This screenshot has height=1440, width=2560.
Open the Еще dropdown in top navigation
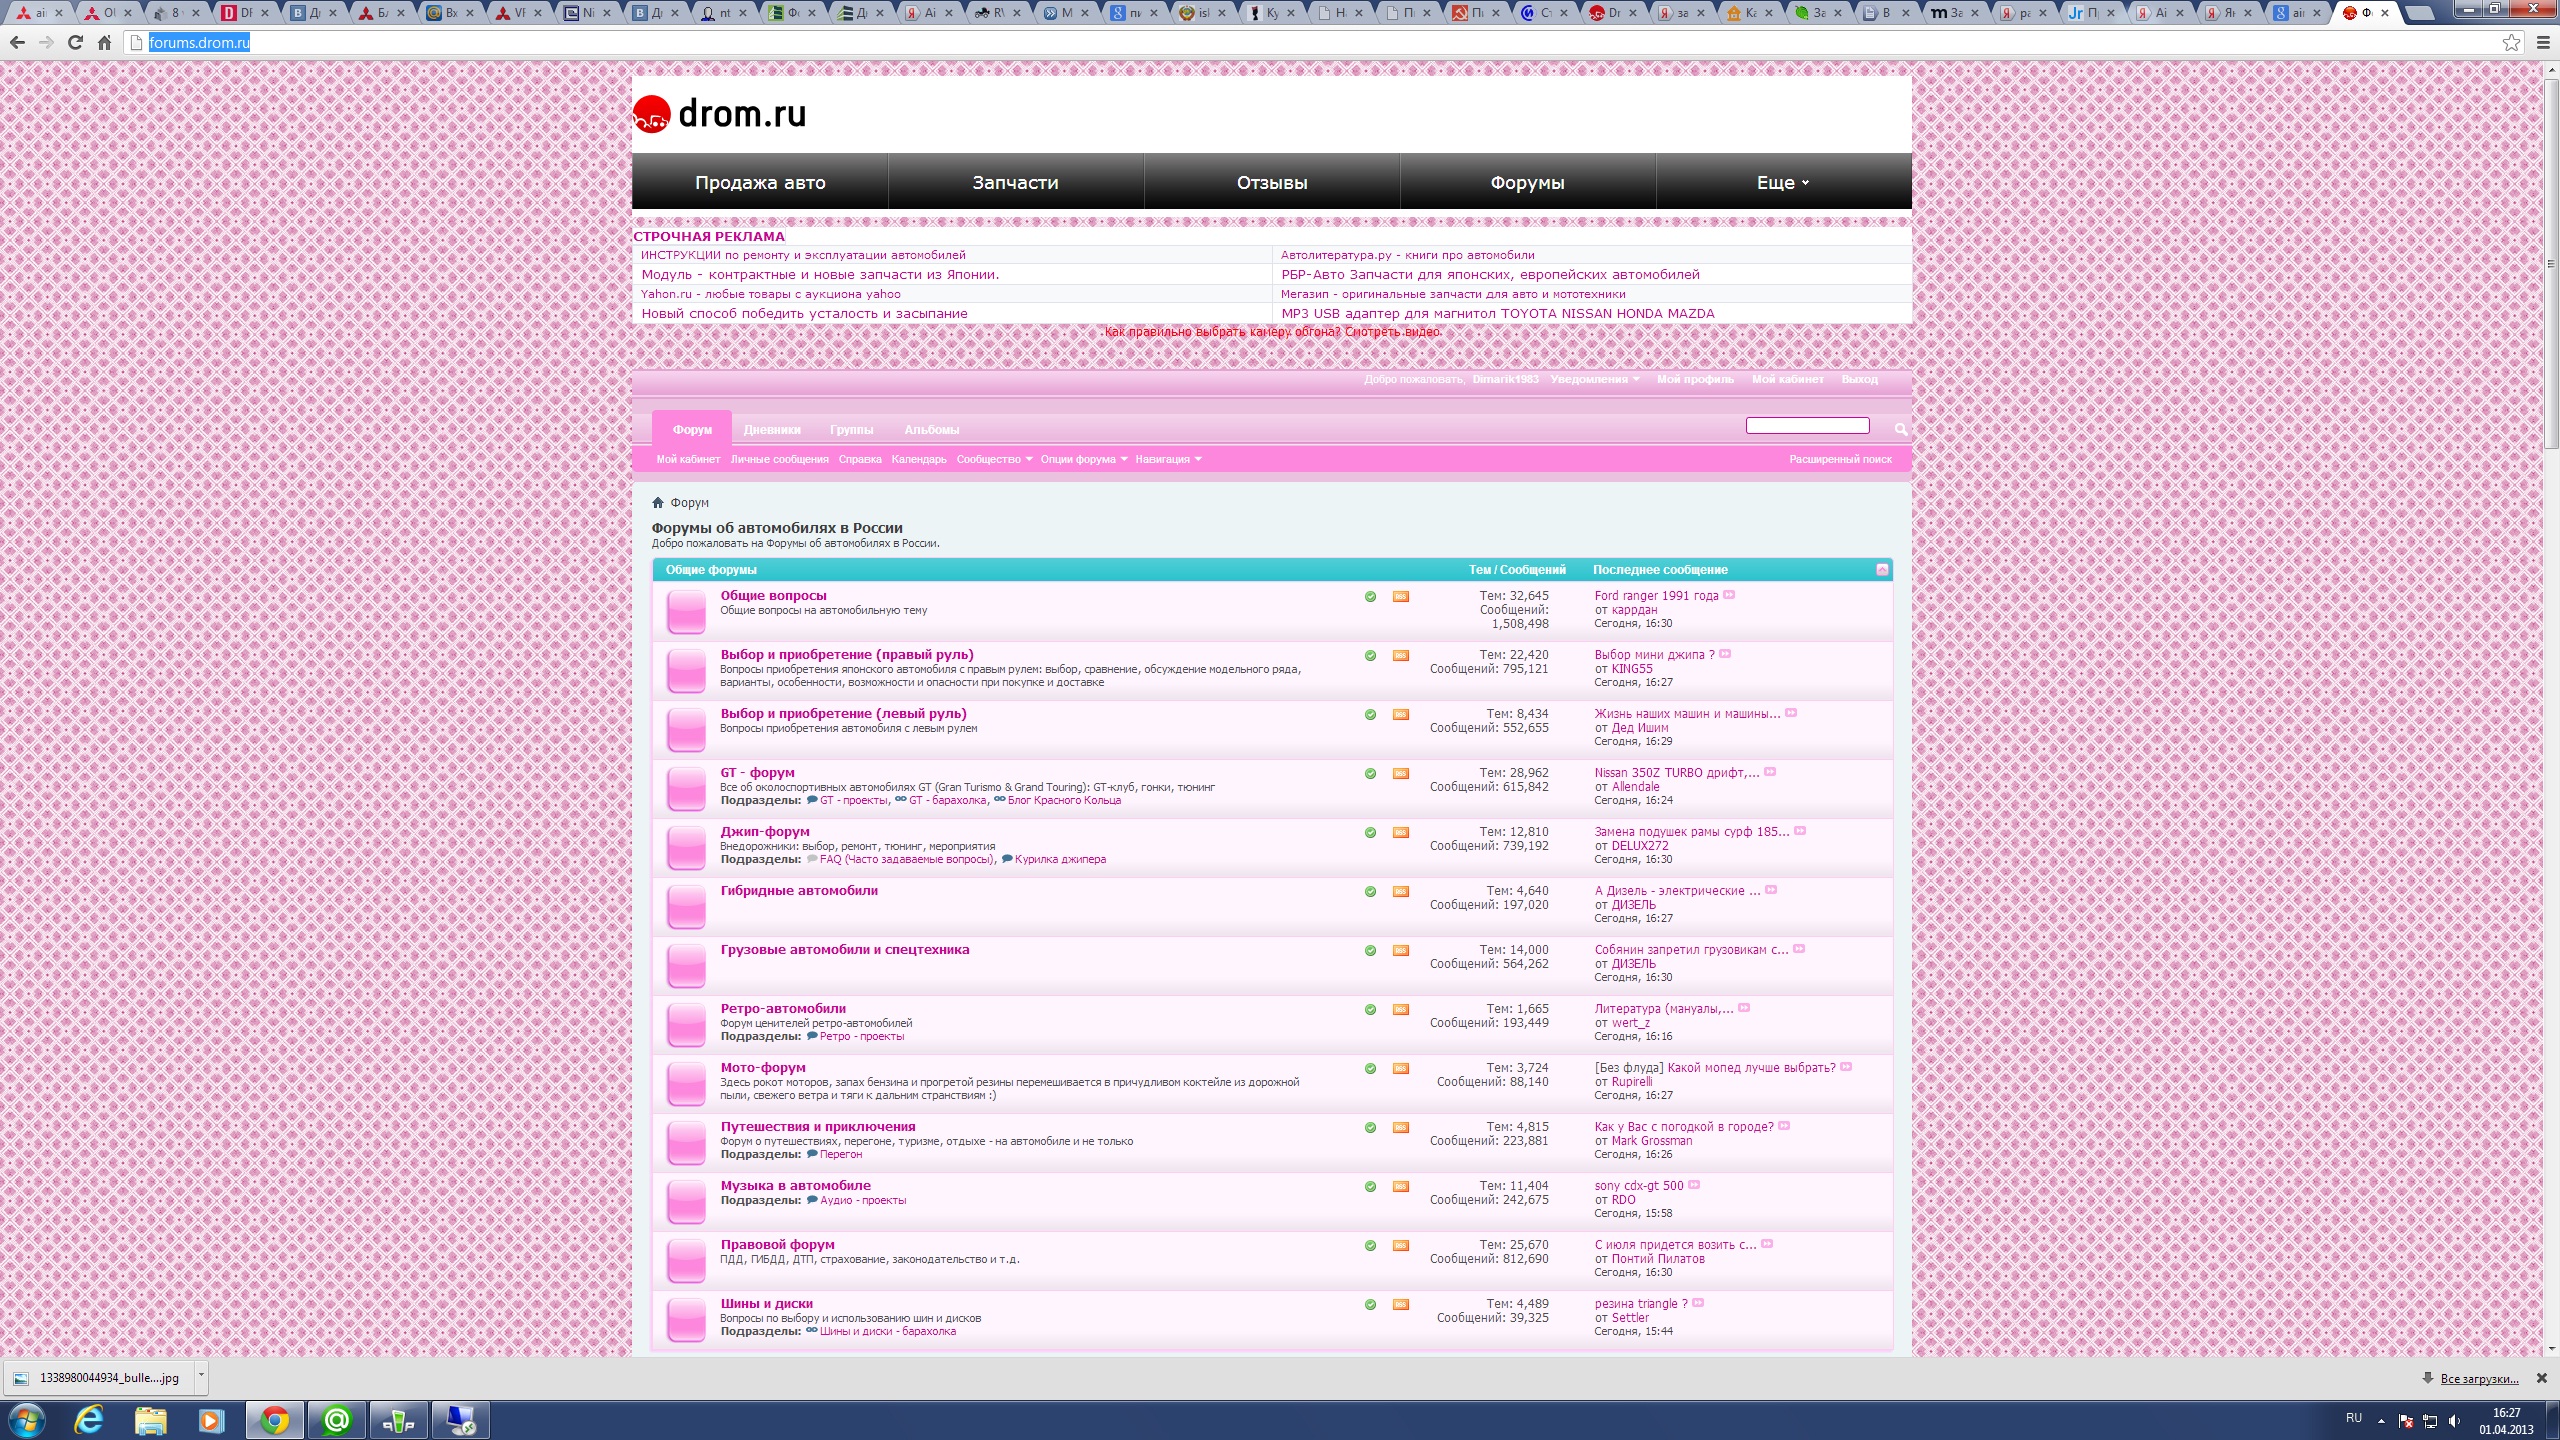(1782, 183)
